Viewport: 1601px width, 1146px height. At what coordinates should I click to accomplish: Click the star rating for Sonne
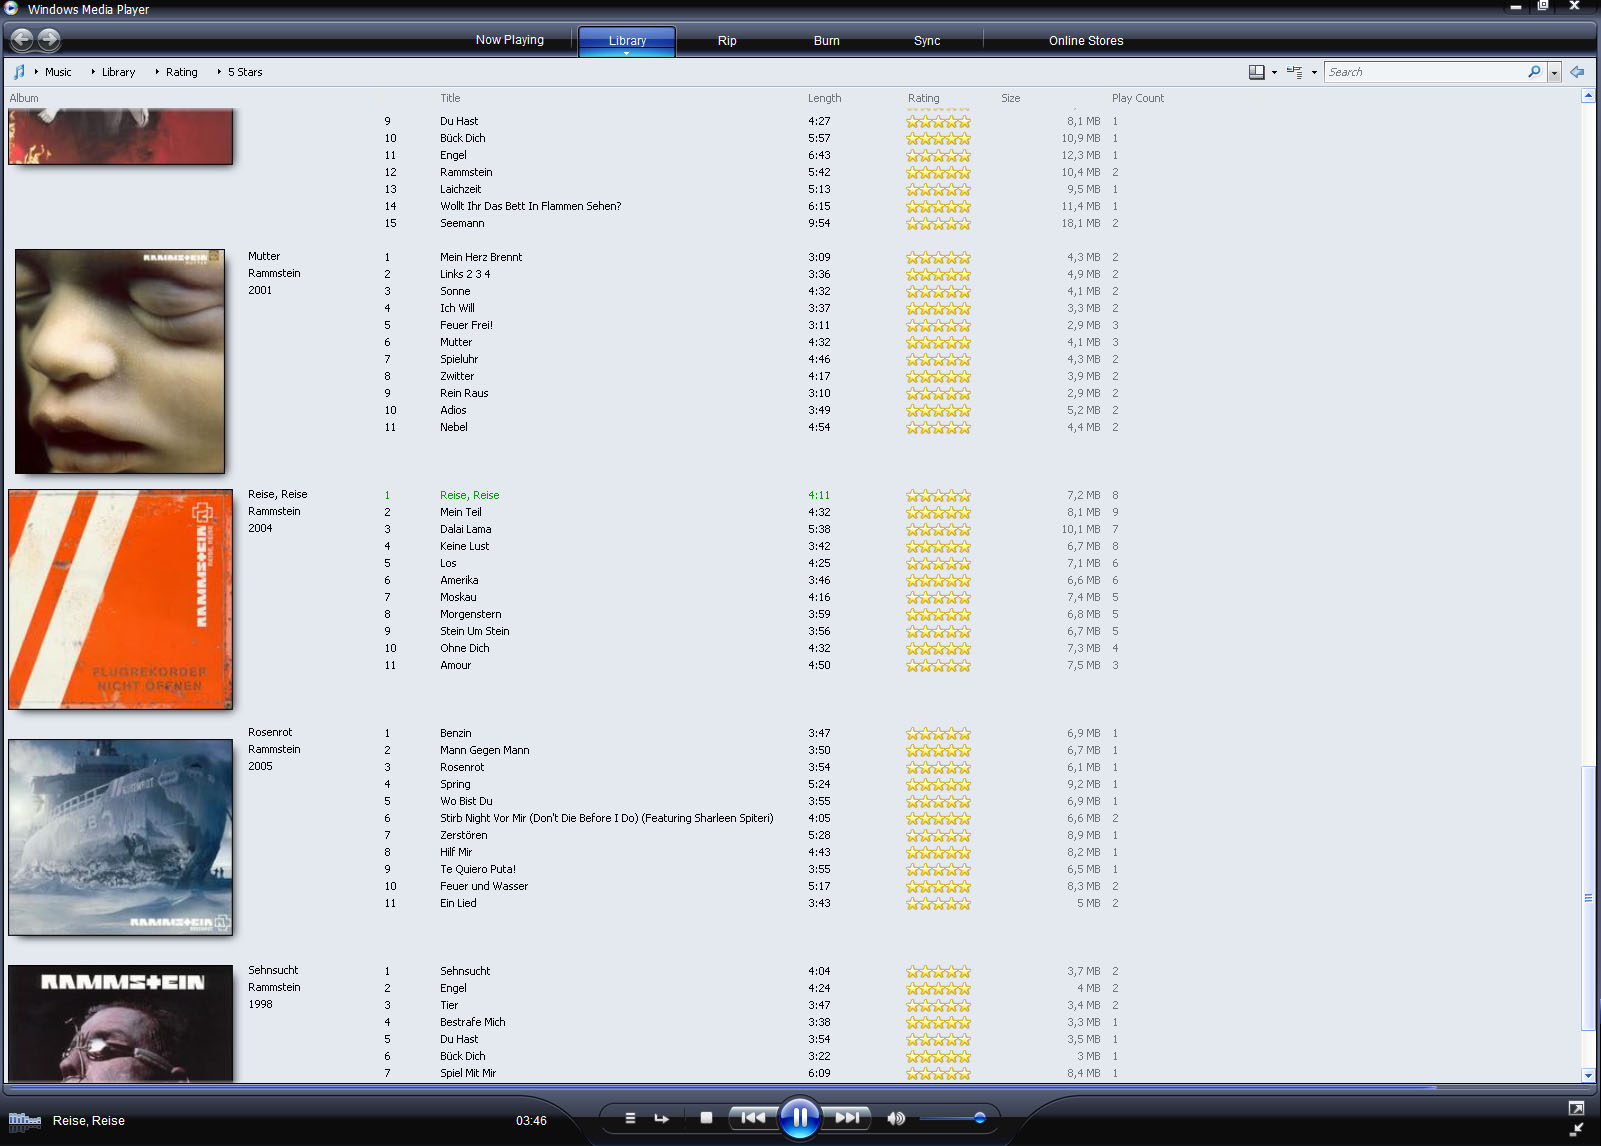tap(938, 291)
